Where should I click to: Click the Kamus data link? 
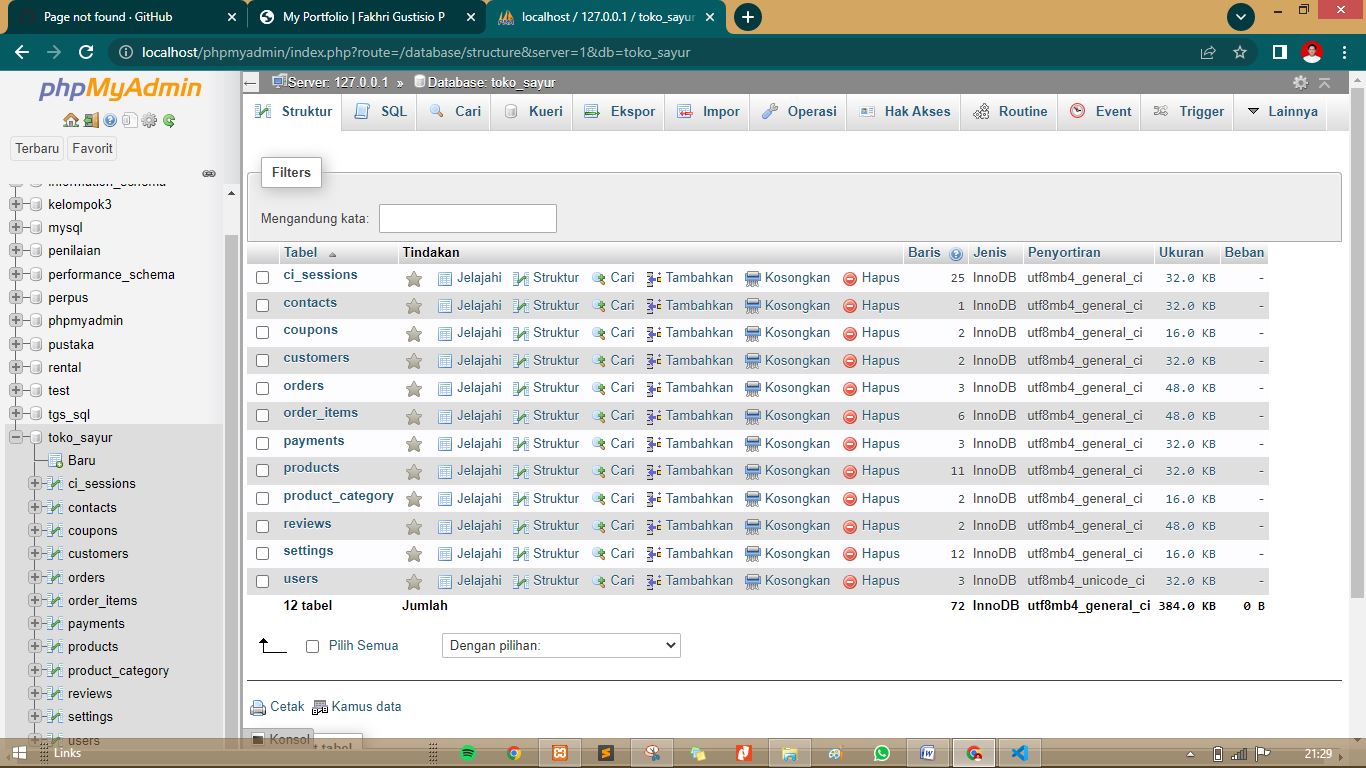click(366, 707)
